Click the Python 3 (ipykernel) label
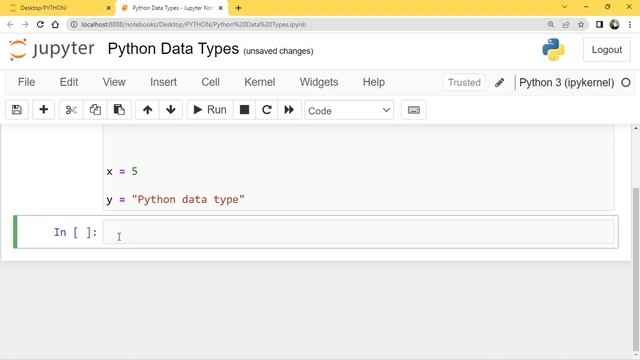640x360 pixels. [x=567, y=82]
